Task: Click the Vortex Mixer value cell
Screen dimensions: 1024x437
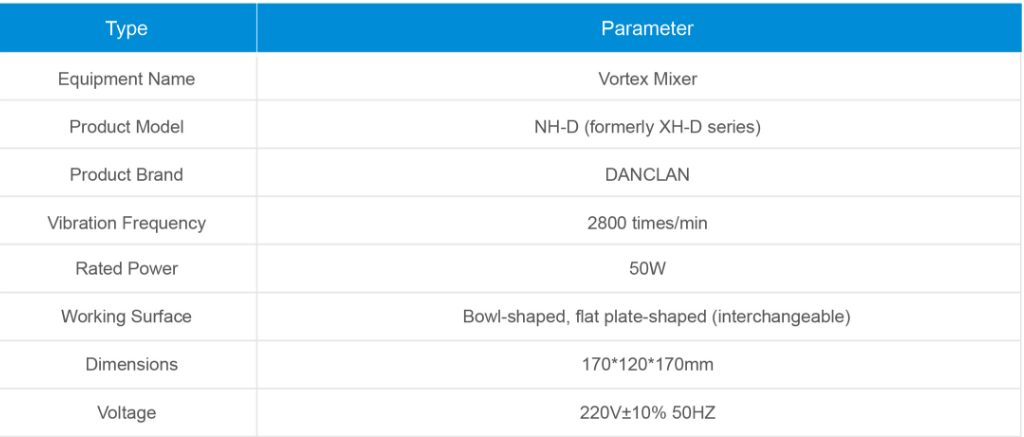Action: pyautogui.click(x=647, y=79)
